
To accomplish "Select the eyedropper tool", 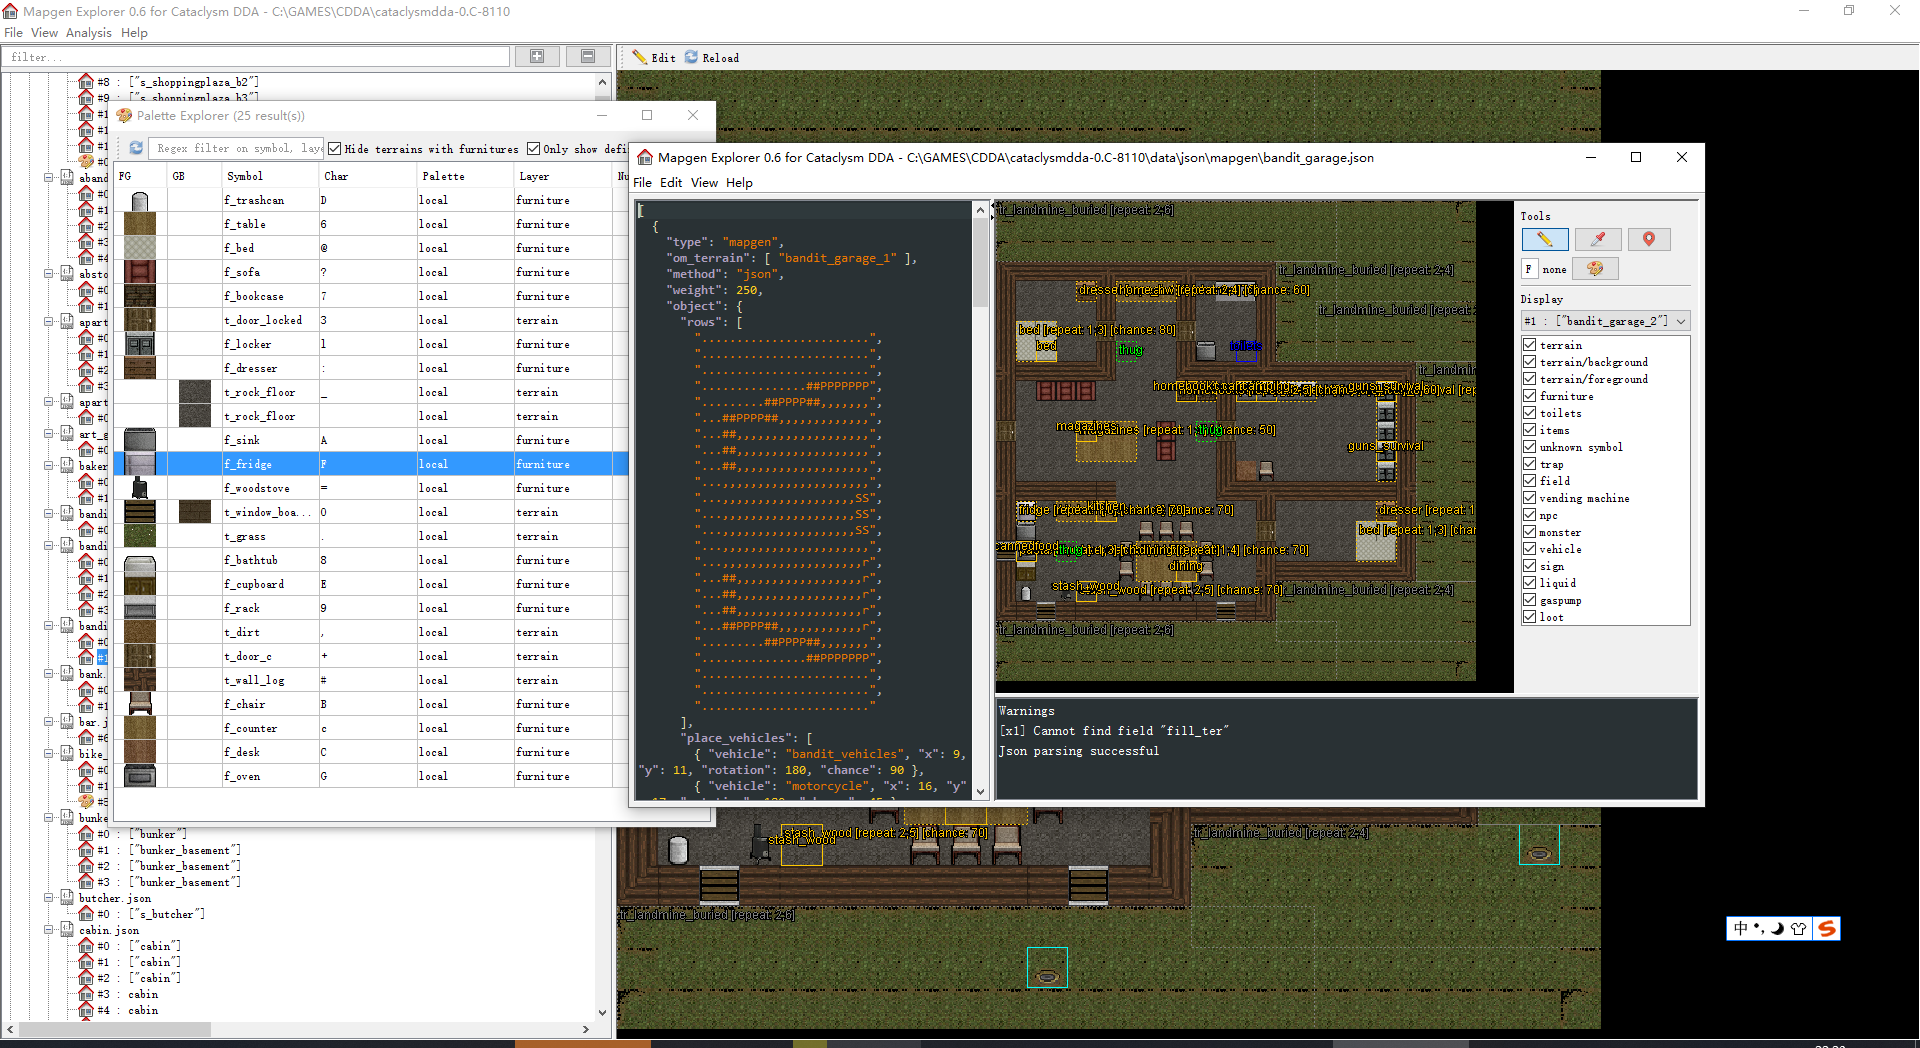I will [x=1597, y=239].
